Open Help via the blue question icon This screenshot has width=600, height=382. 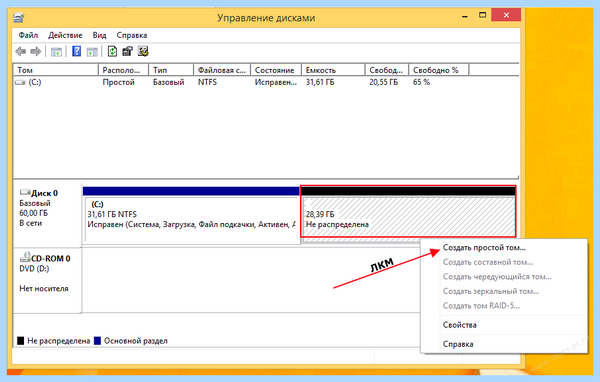click(77, 51)
